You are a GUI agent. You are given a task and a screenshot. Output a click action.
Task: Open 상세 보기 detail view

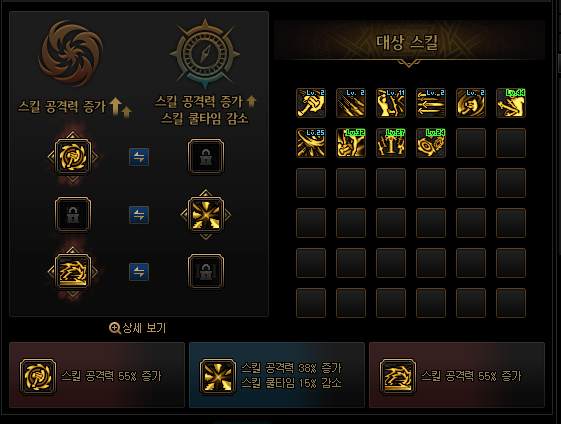click(137, 328)
